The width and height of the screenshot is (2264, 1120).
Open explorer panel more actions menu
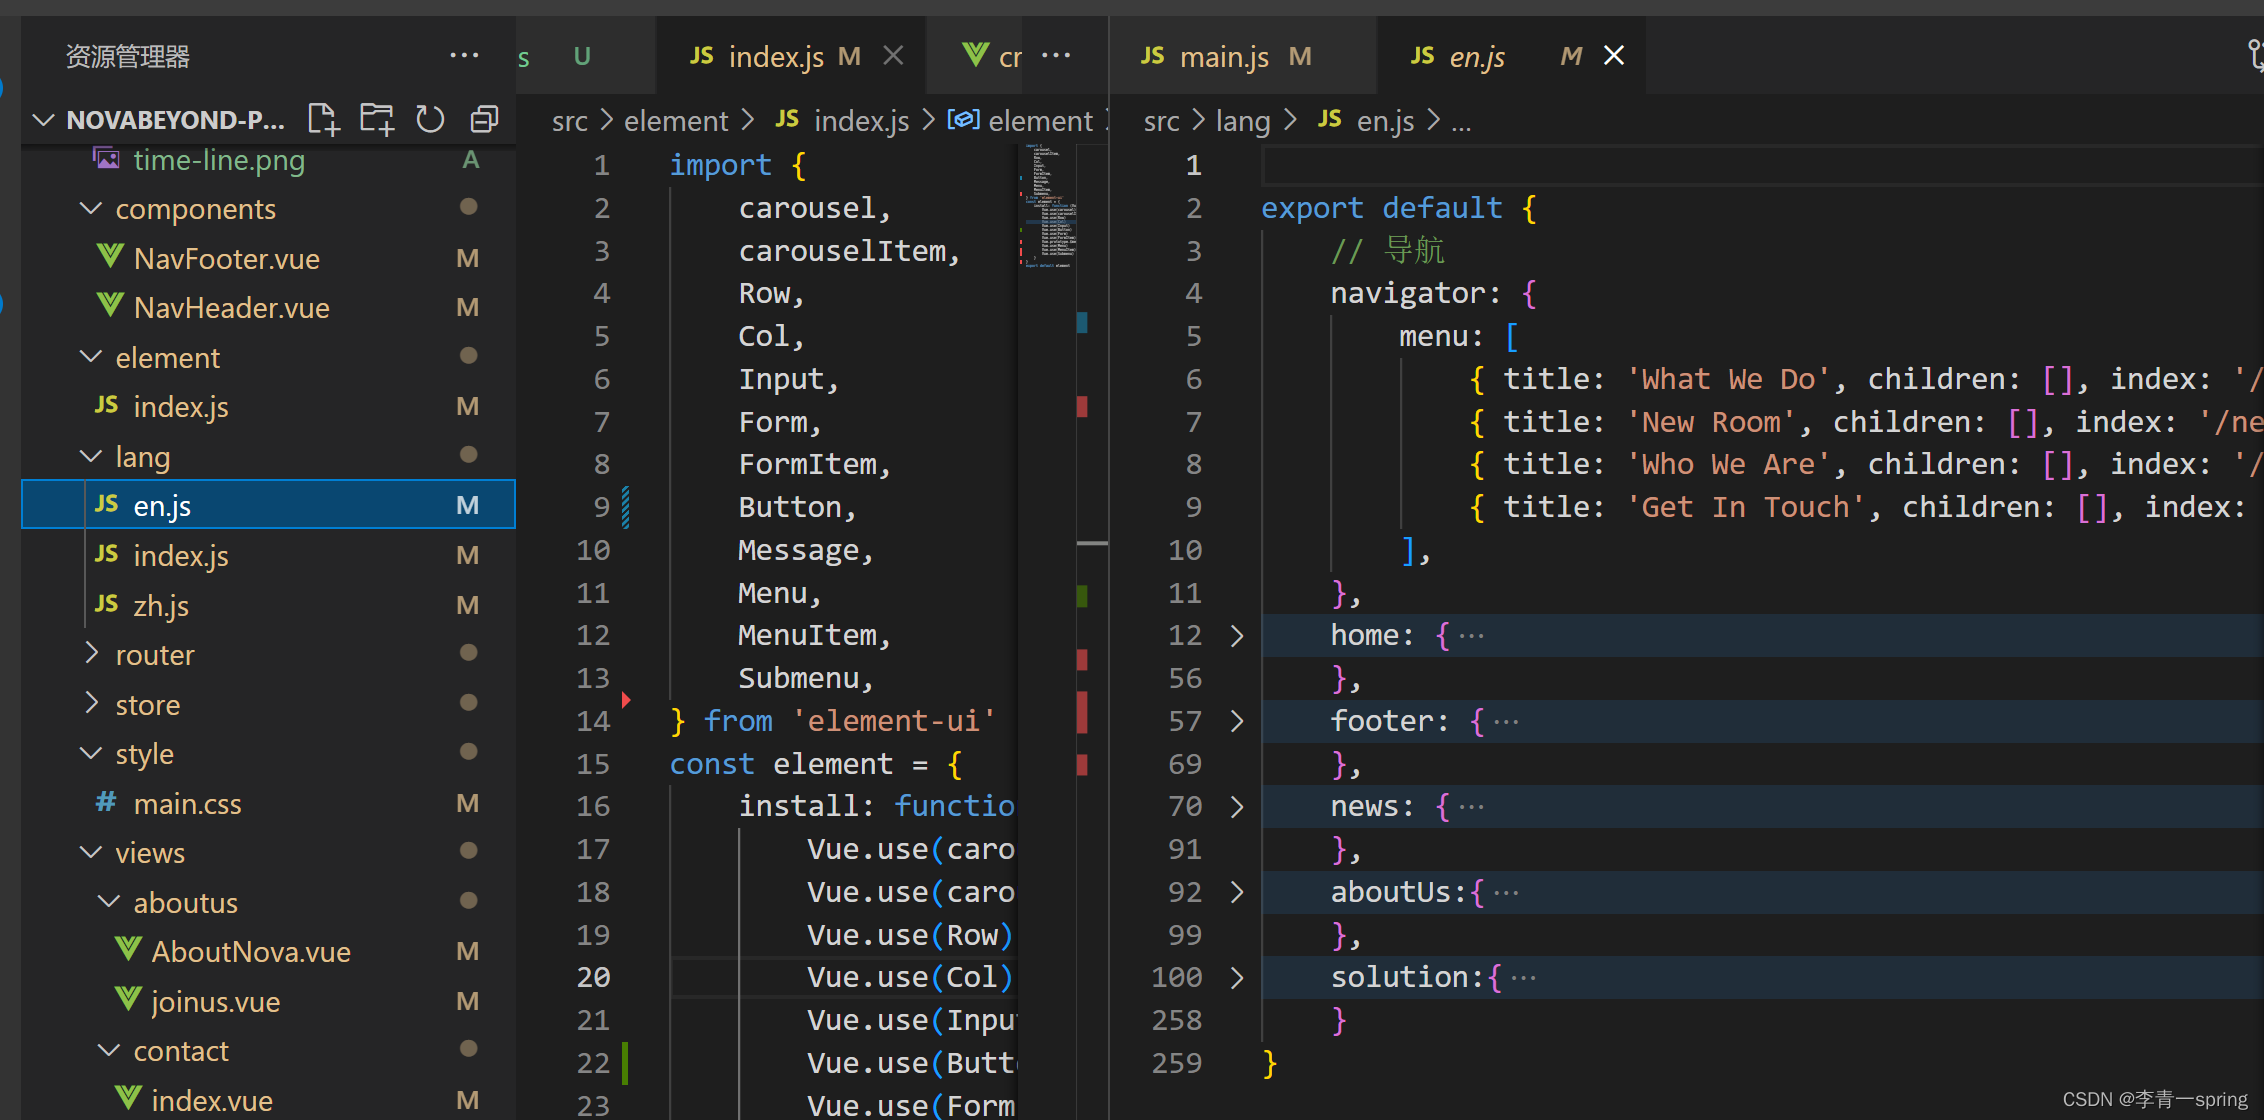pos(464,56)
